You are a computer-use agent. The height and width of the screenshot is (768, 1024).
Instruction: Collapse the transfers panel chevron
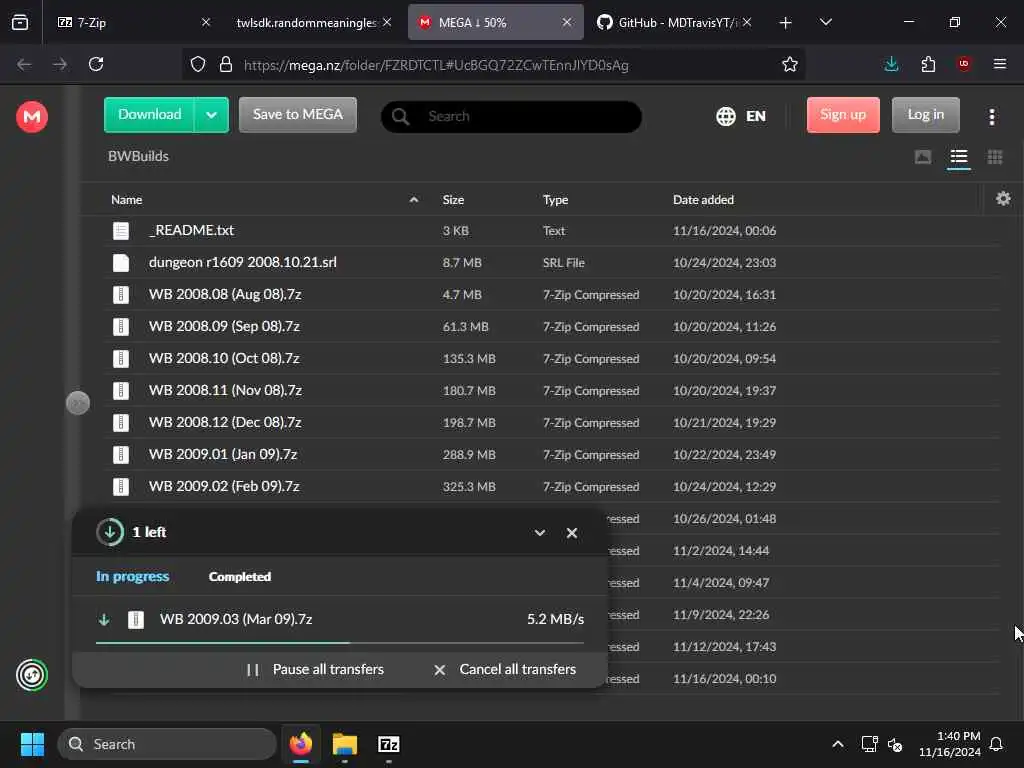tap(539, 533)
